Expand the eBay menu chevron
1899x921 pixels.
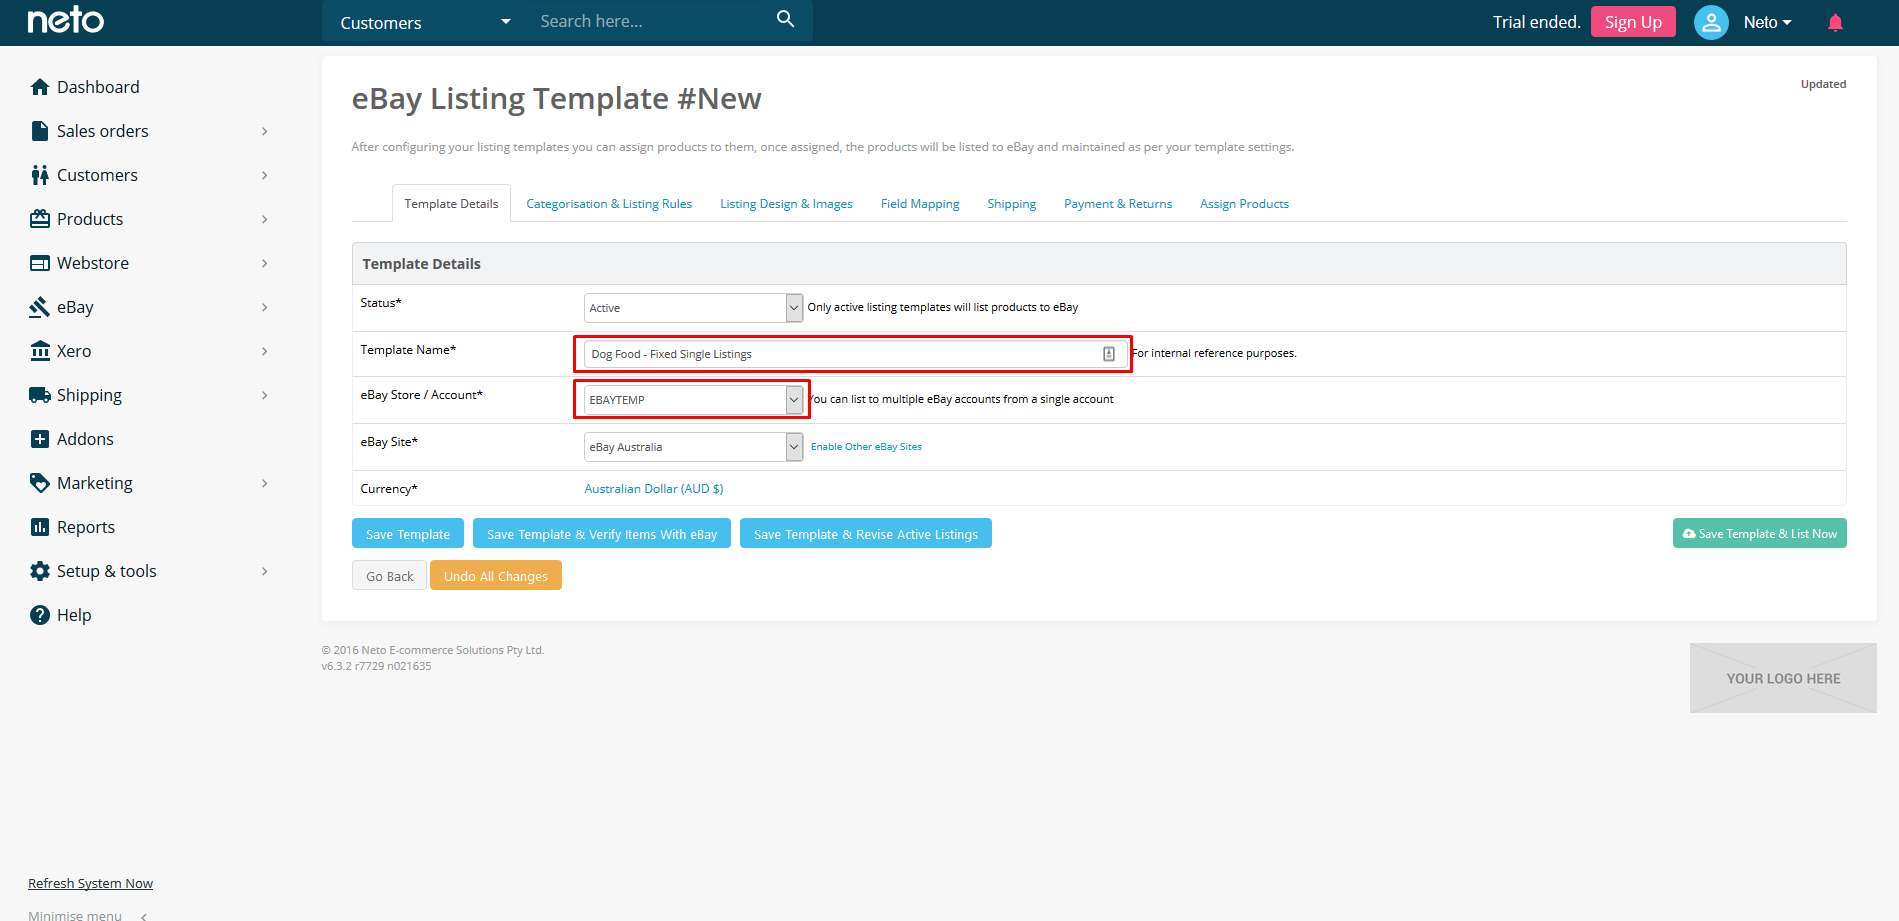click(x=265, y=307)
